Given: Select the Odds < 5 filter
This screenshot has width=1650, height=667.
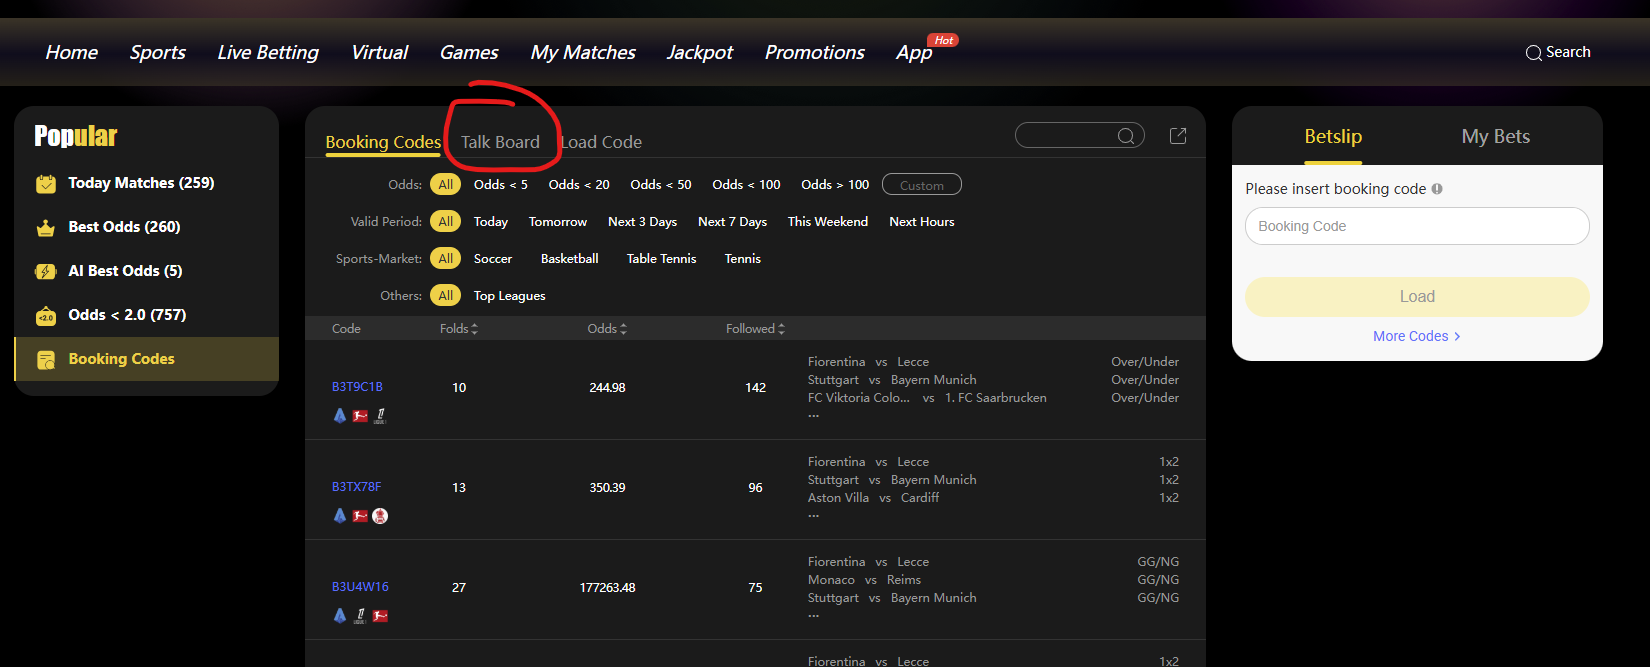Looking at the screenshot, I should click(x=500, y=185).
